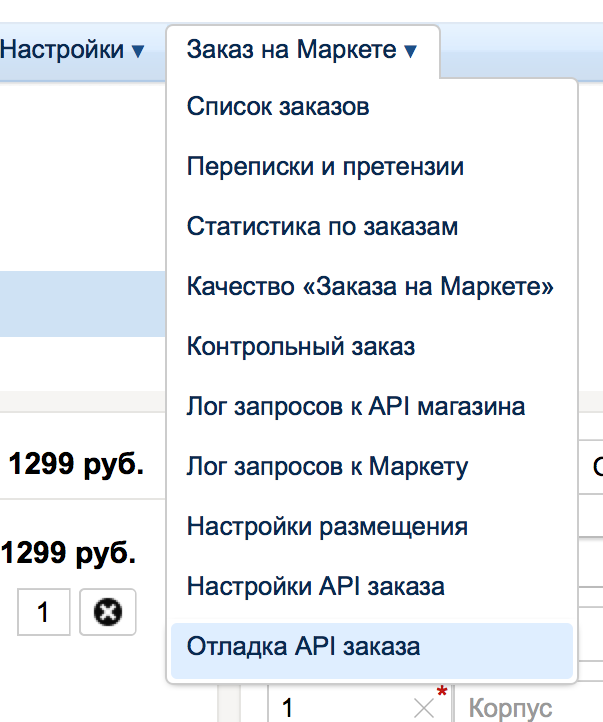603x722 pixels.
Task: Choose Контрольный заказ menu entry
Action: (300, 347)
